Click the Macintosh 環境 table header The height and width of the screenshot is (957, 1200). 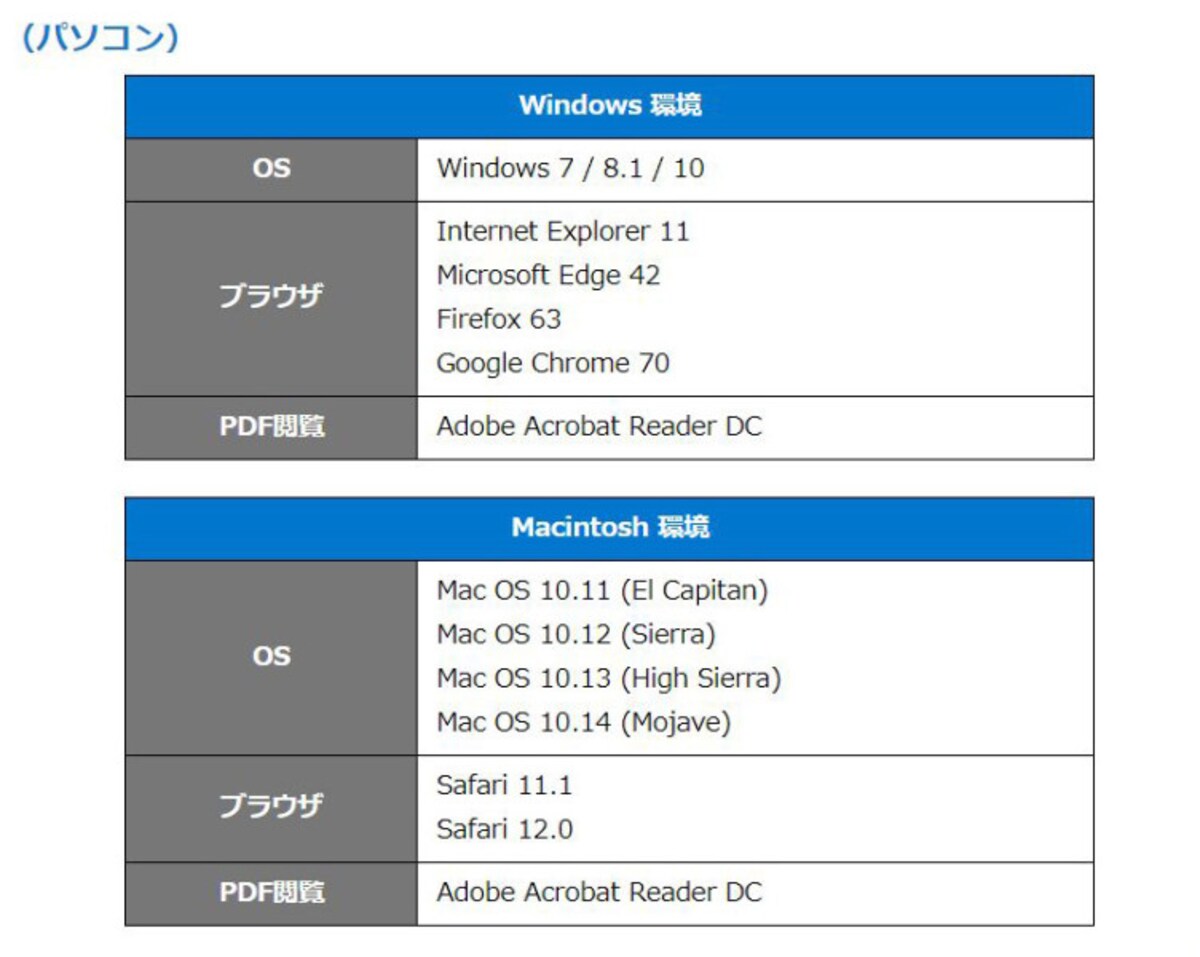tap(610, 527)
